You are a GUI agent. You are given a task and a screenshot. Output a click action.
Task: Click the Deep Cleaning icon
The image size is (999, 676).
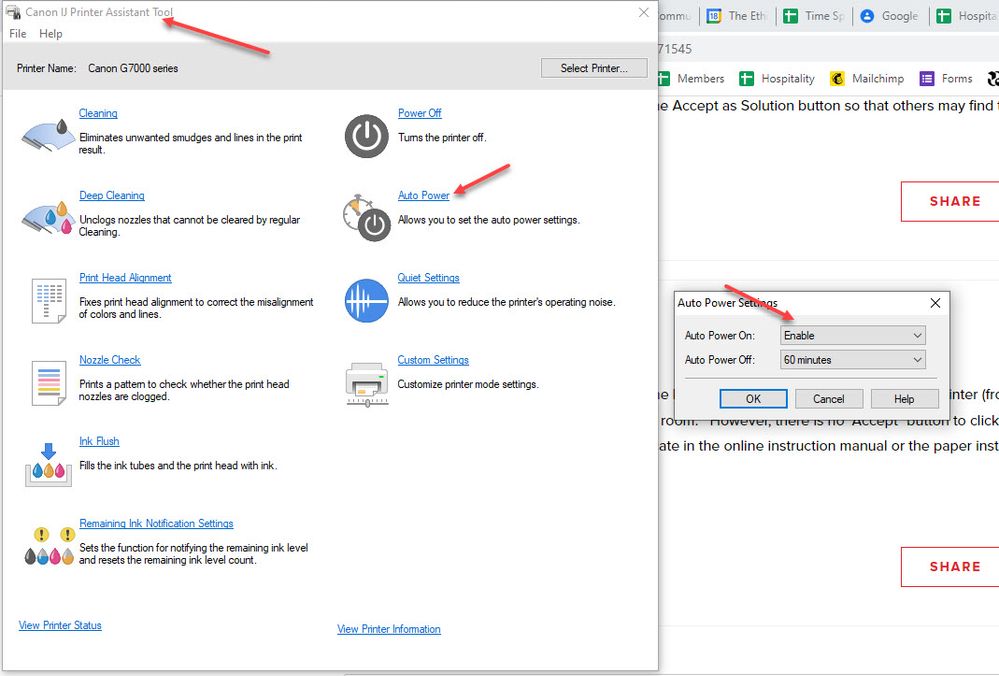[x=47, y=216]
